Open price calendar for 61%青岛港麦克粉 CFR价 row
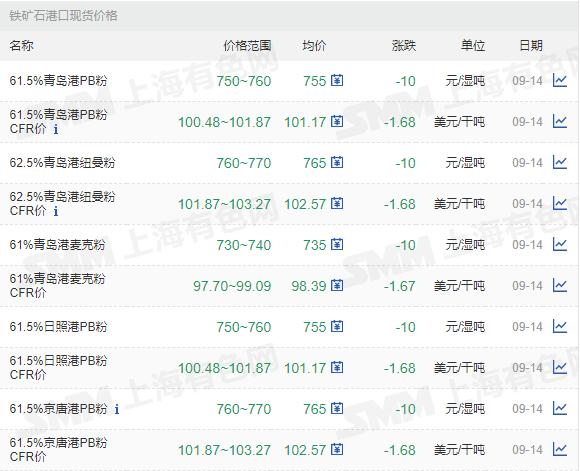The width and height of the screenshot is (580, 471). click(337, 286)
